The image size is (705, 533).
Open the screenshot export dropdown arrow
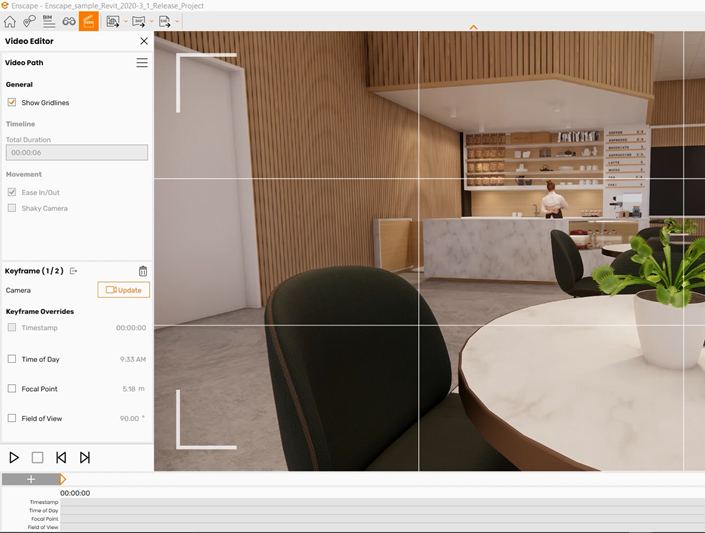tap(125, 21)
